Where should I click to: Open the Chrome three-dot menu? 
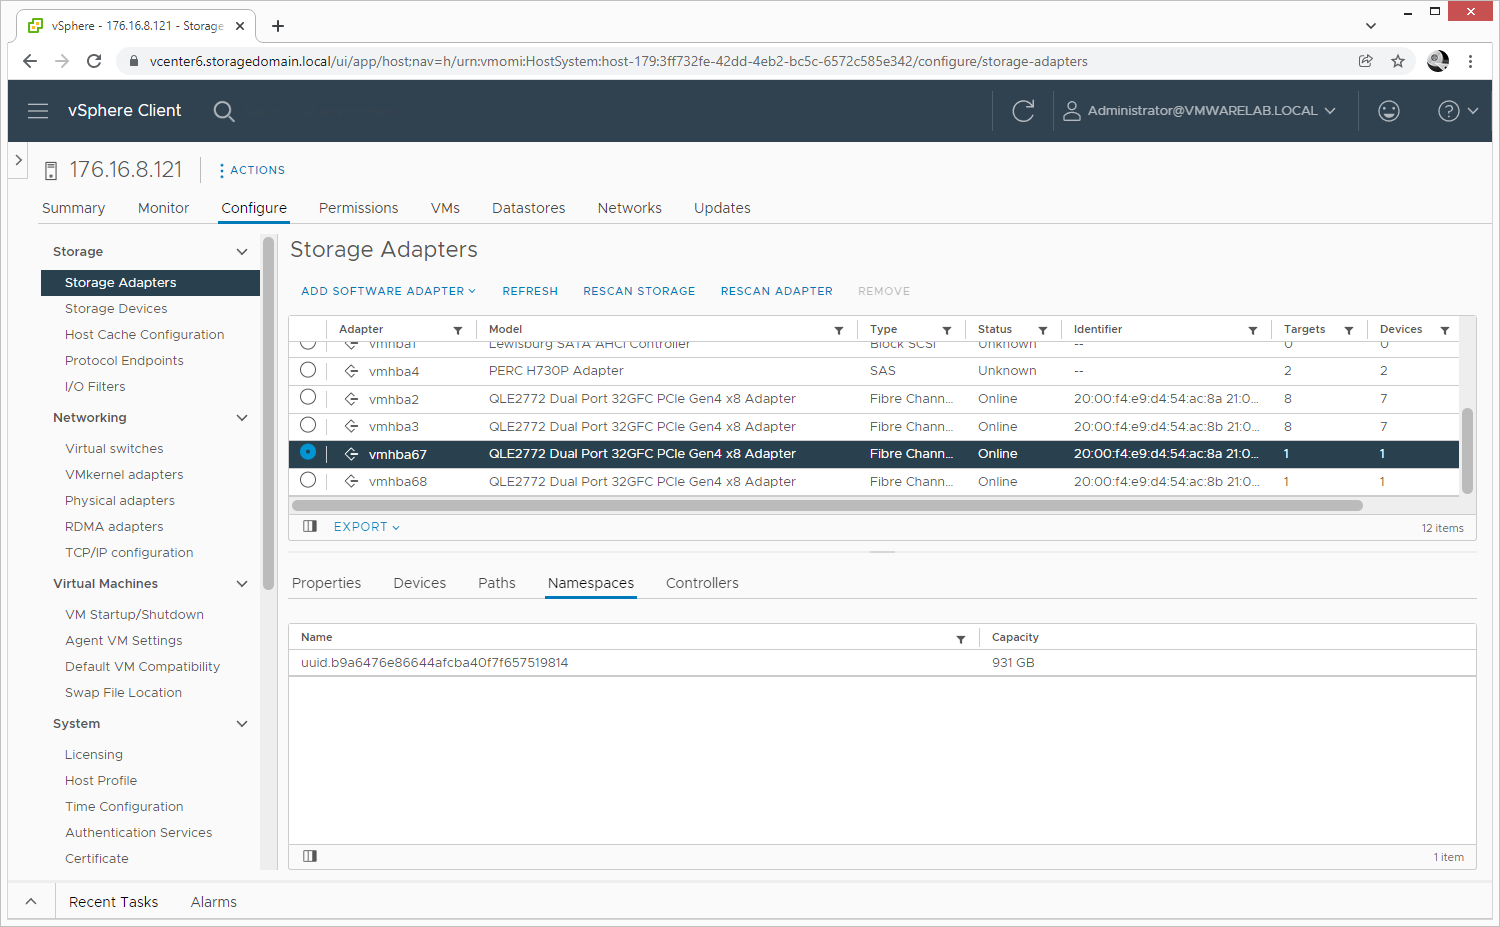pyautogui.click(x=1470, y=61)
